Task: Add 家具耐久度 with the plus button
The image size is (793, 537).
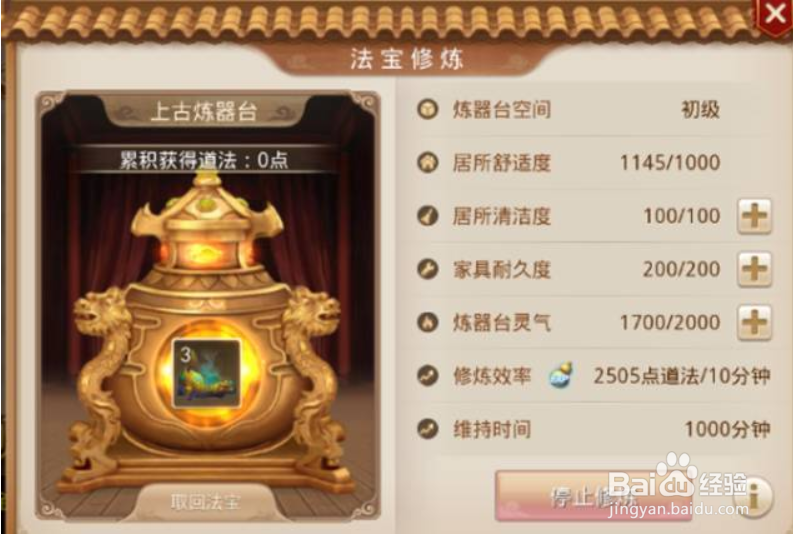Action: tap(754, 270)
